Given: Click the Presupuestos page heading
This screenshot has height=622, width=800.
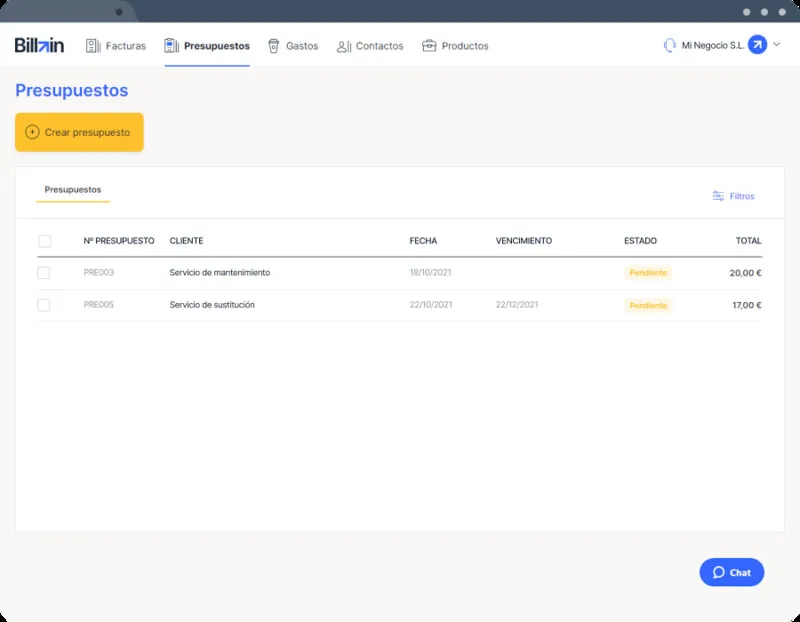Looking at the screenshot, I should click(x=71, y=90).
